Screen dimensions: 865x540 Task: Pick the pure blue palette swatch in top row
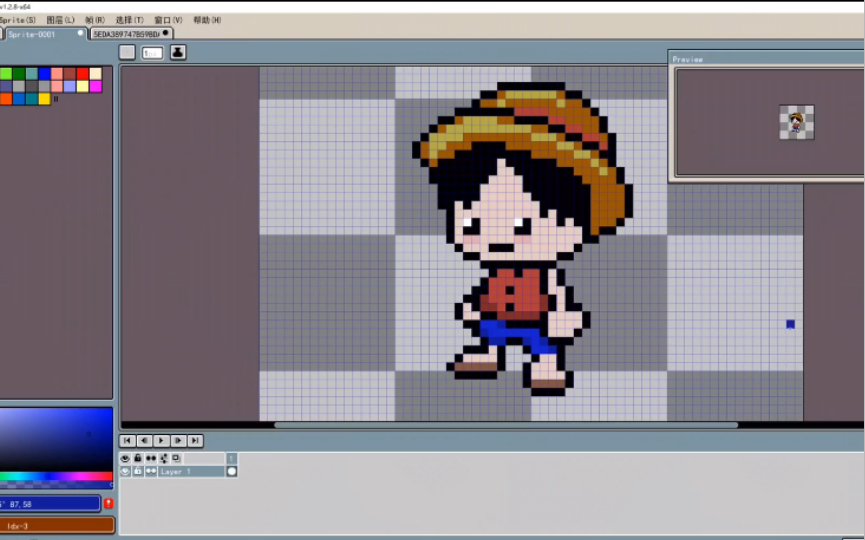coord(45,73)
